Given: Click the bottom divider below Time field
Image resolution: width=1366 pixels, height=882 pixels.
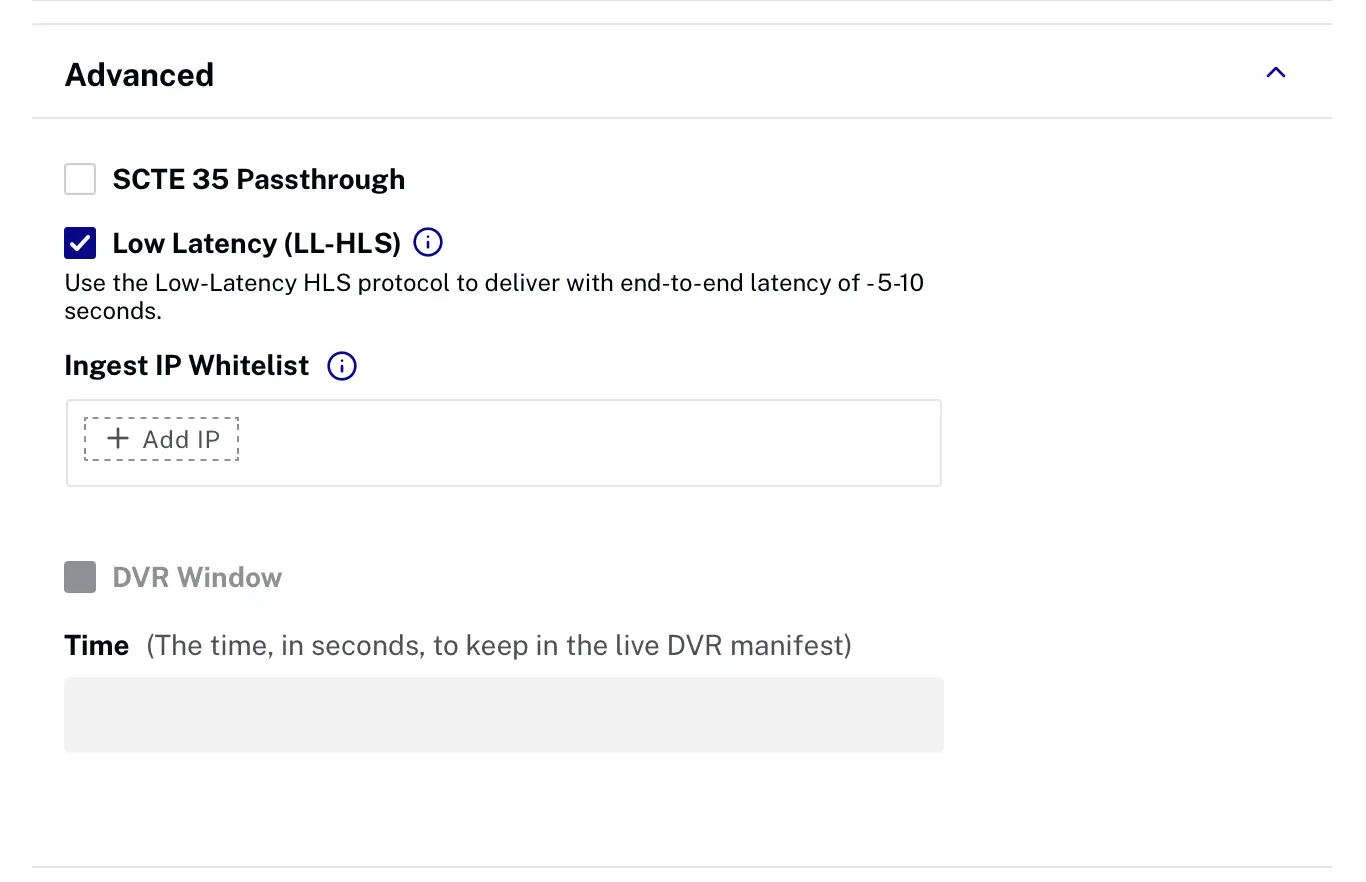Looking at the screenshot, I should click(x=682, y=866).
